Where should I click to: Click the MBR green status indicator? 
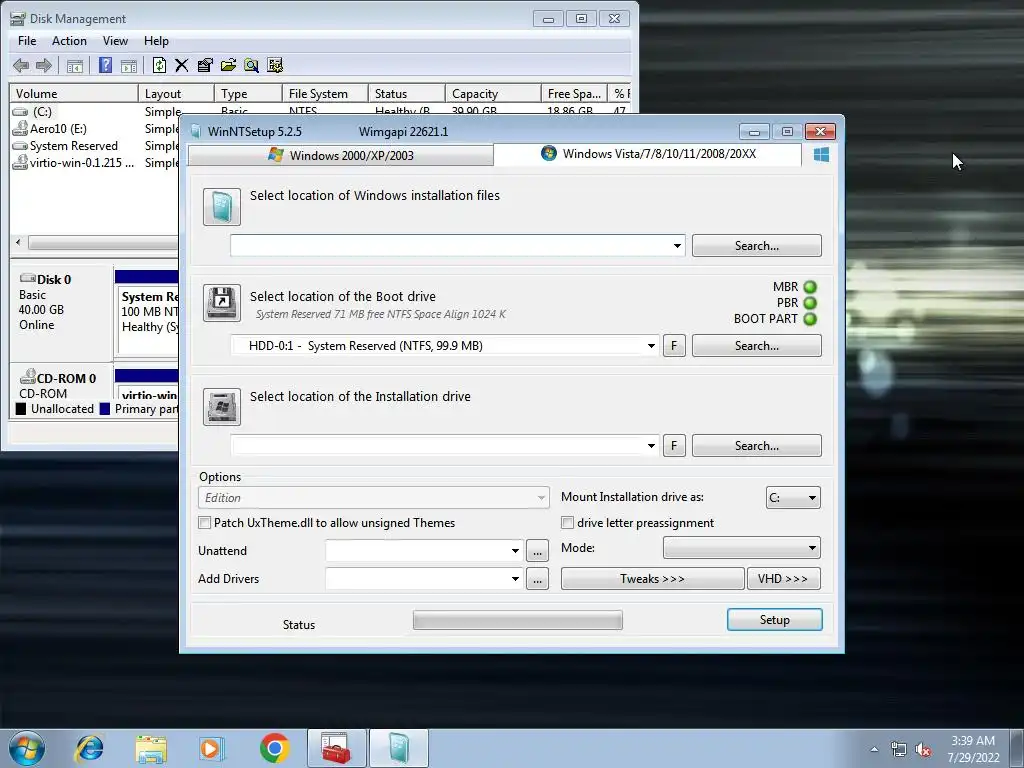(810, 287)
